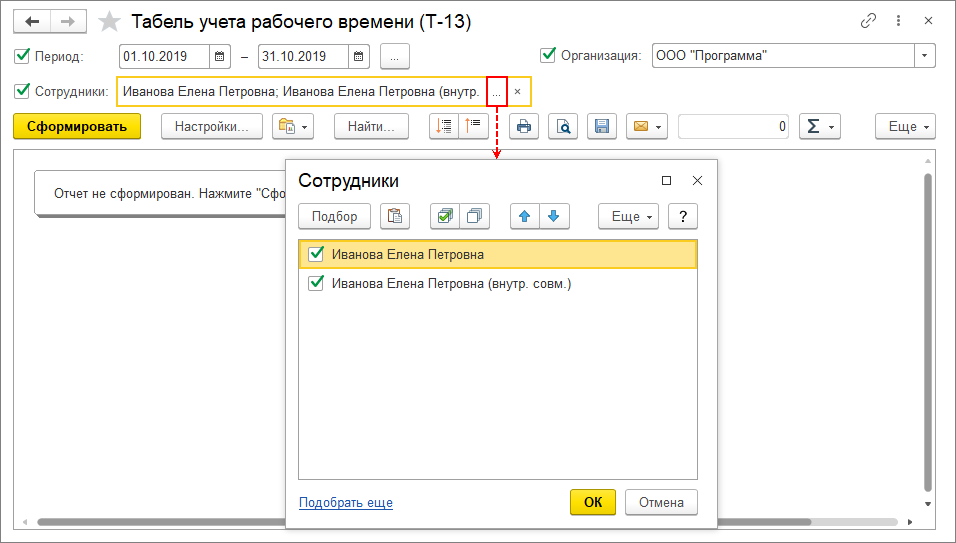Uncheck Иванова Елена Петровна (внутр. совм.)

tap(316, 283)
